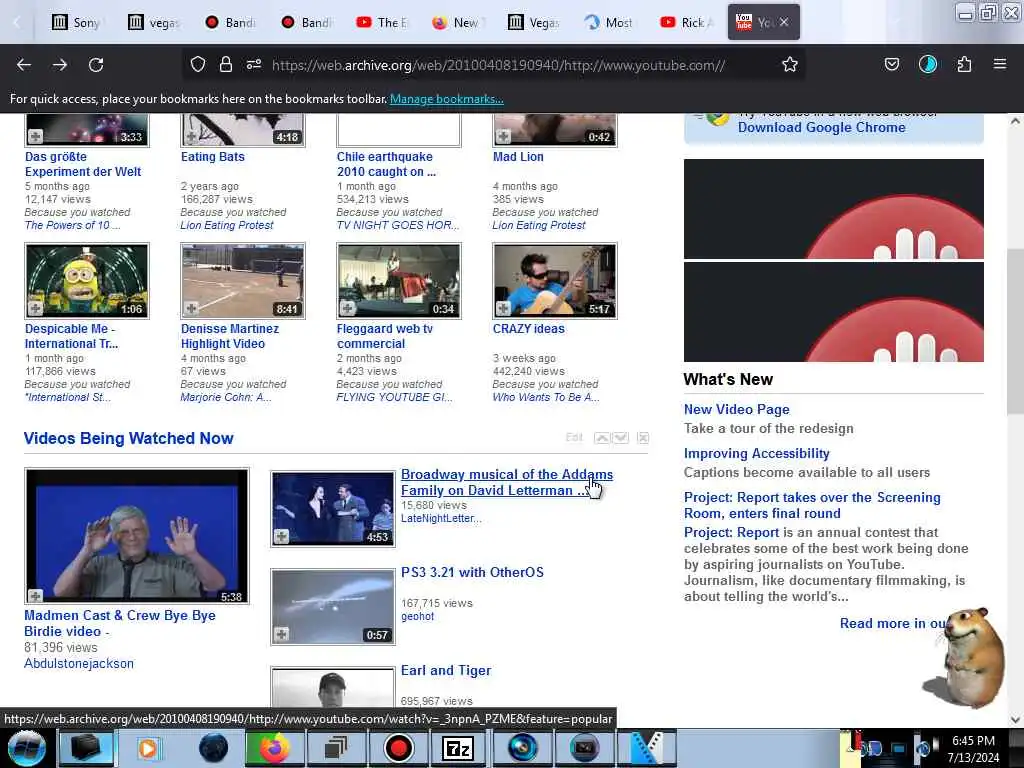Open the Denisse Martinez Highlight Video title
Viewport: 1024px width, 768px height.
230,336
